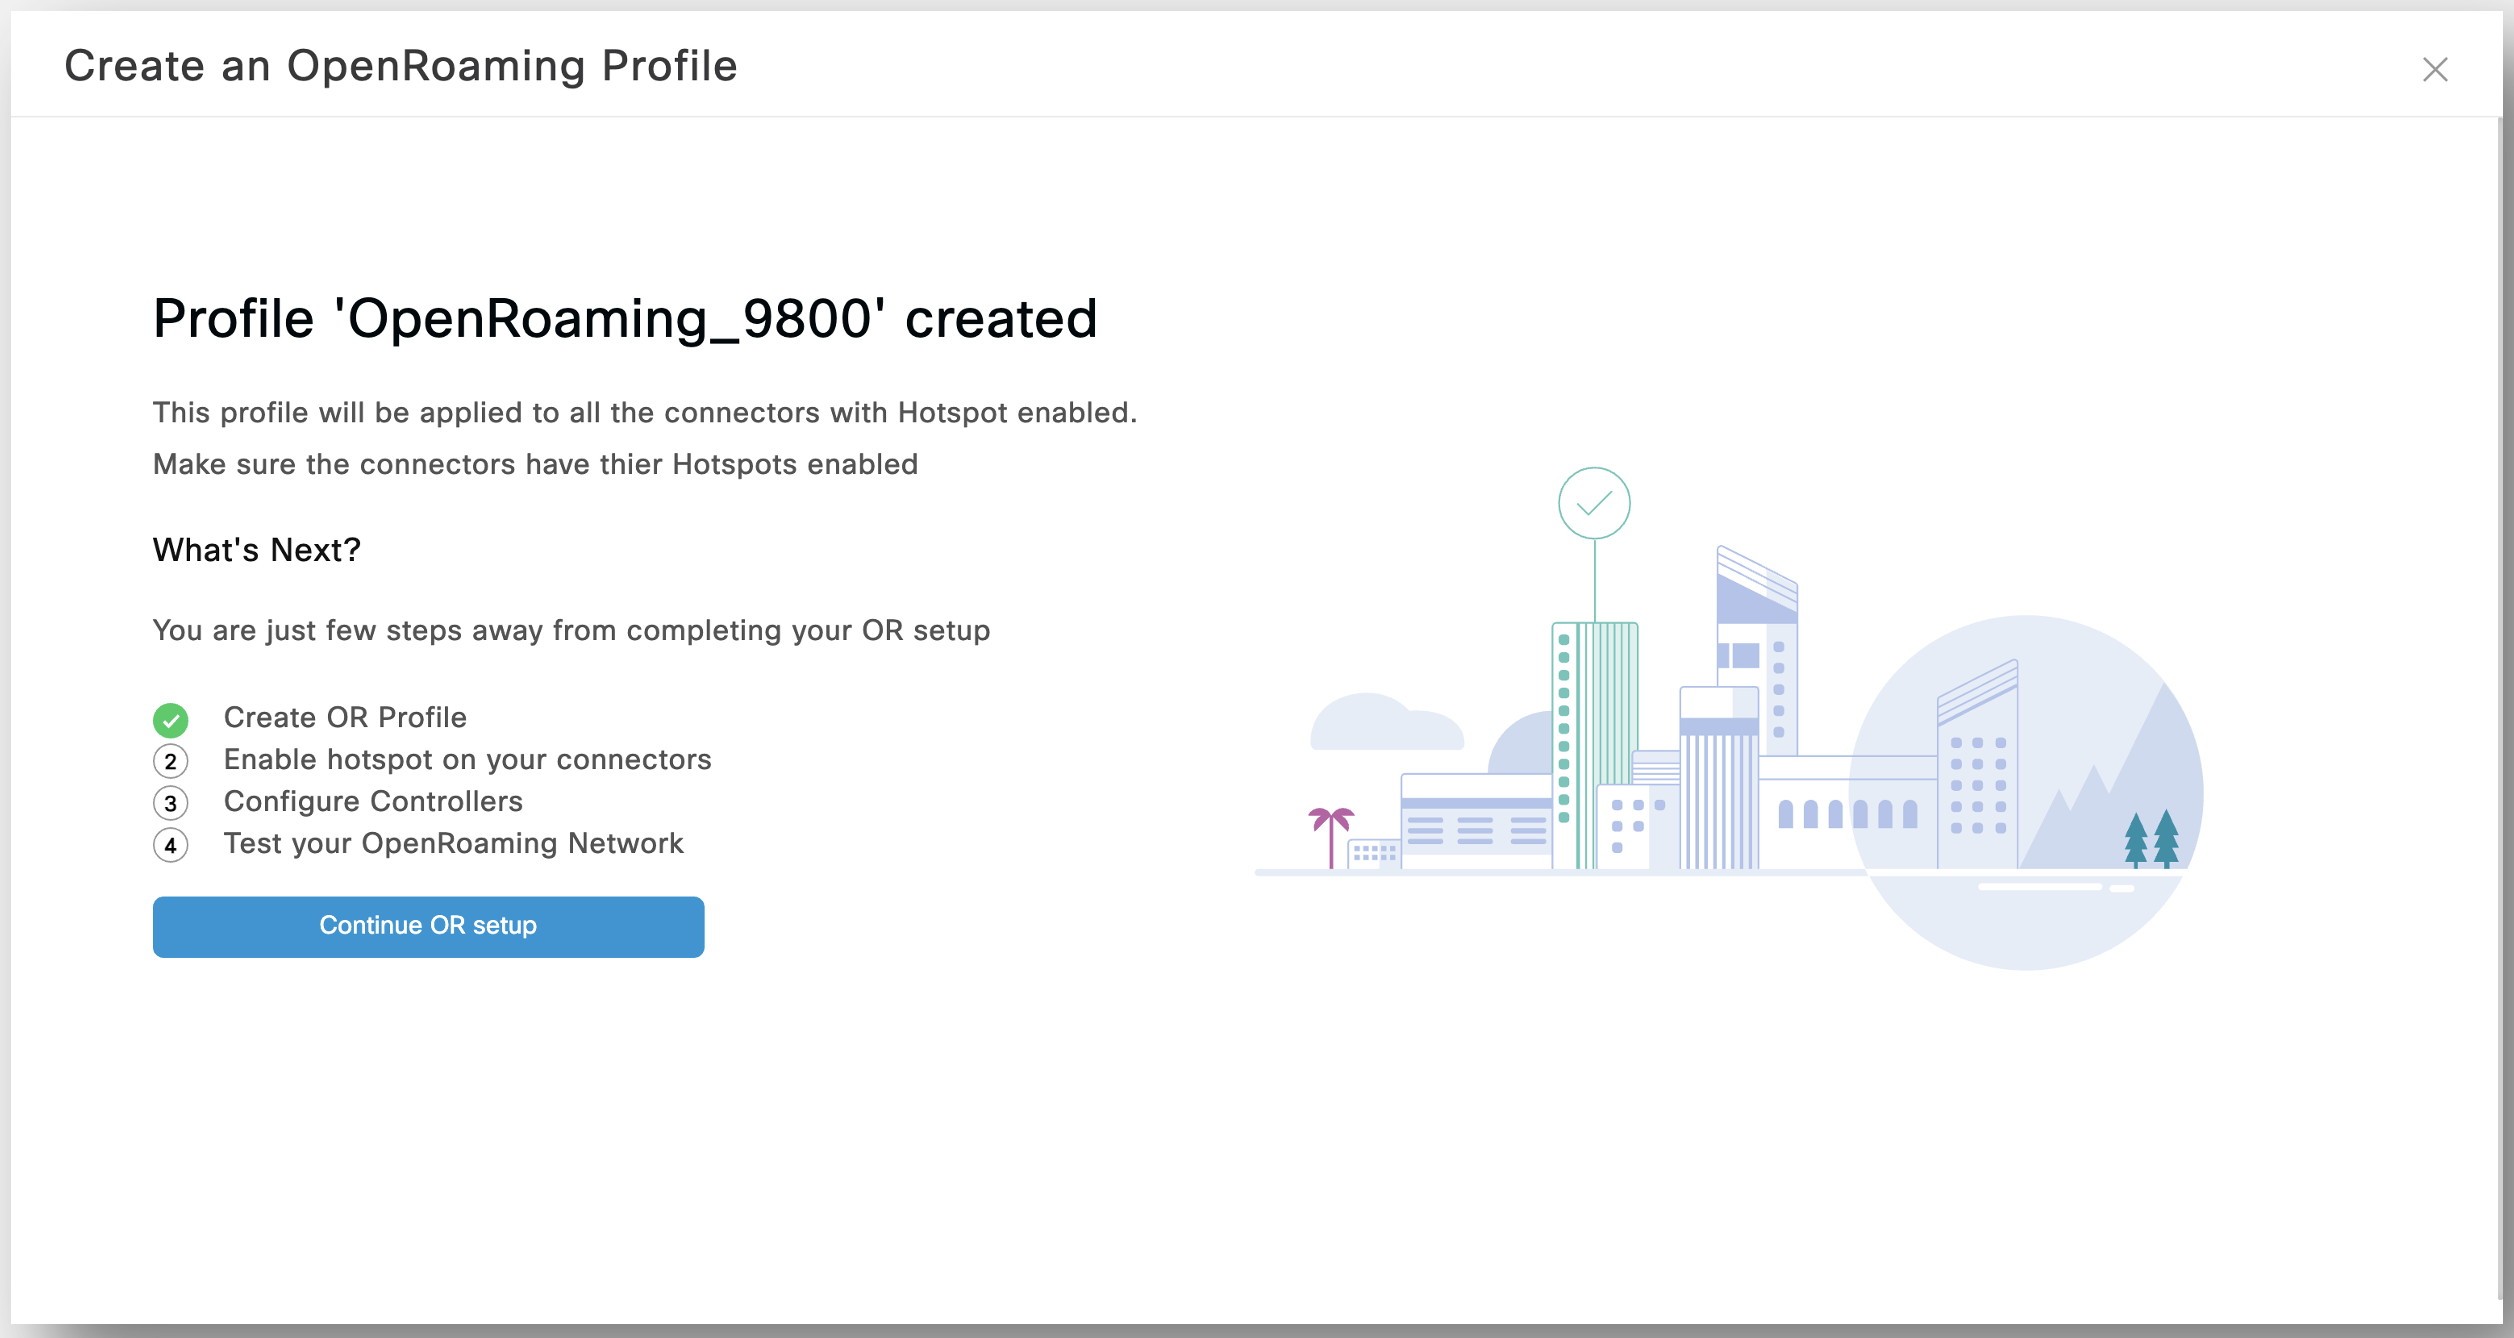The image size is (2514, 1338).
Task: Select the step 2 circle icon
Action: point(171,761)
